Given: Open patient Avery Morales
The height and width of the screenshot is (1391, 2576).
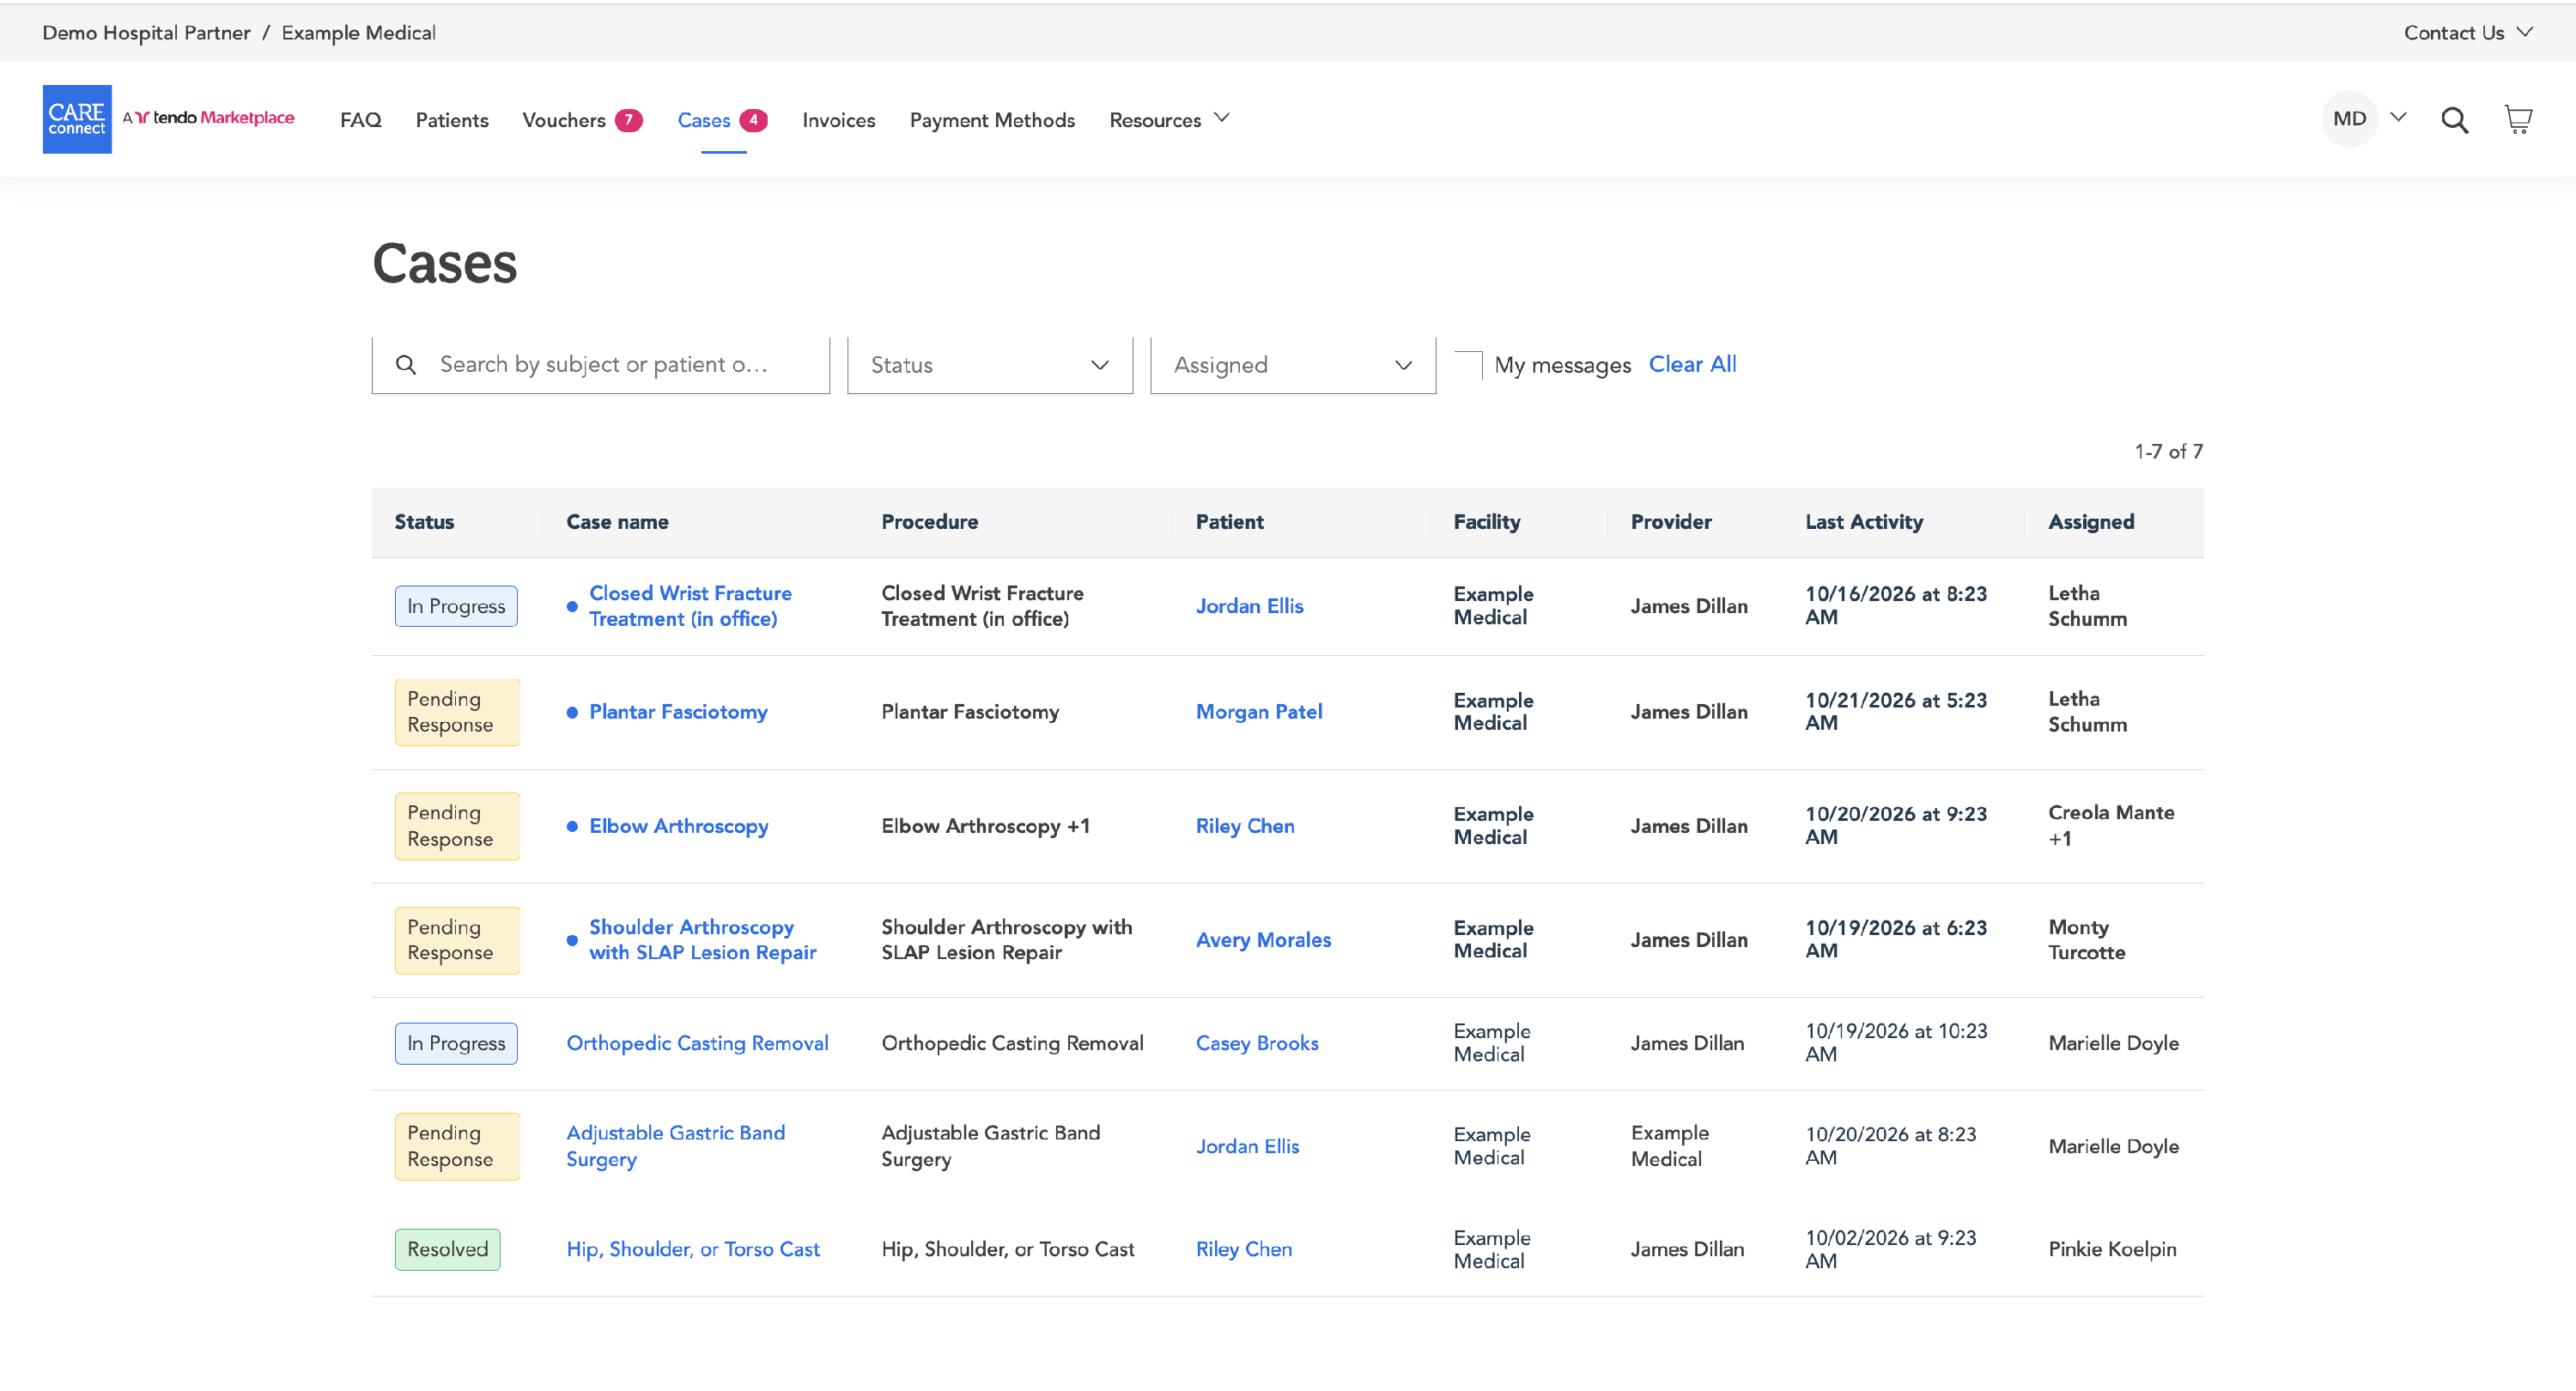Looking at the screenshot, I should click(1263, 940).
